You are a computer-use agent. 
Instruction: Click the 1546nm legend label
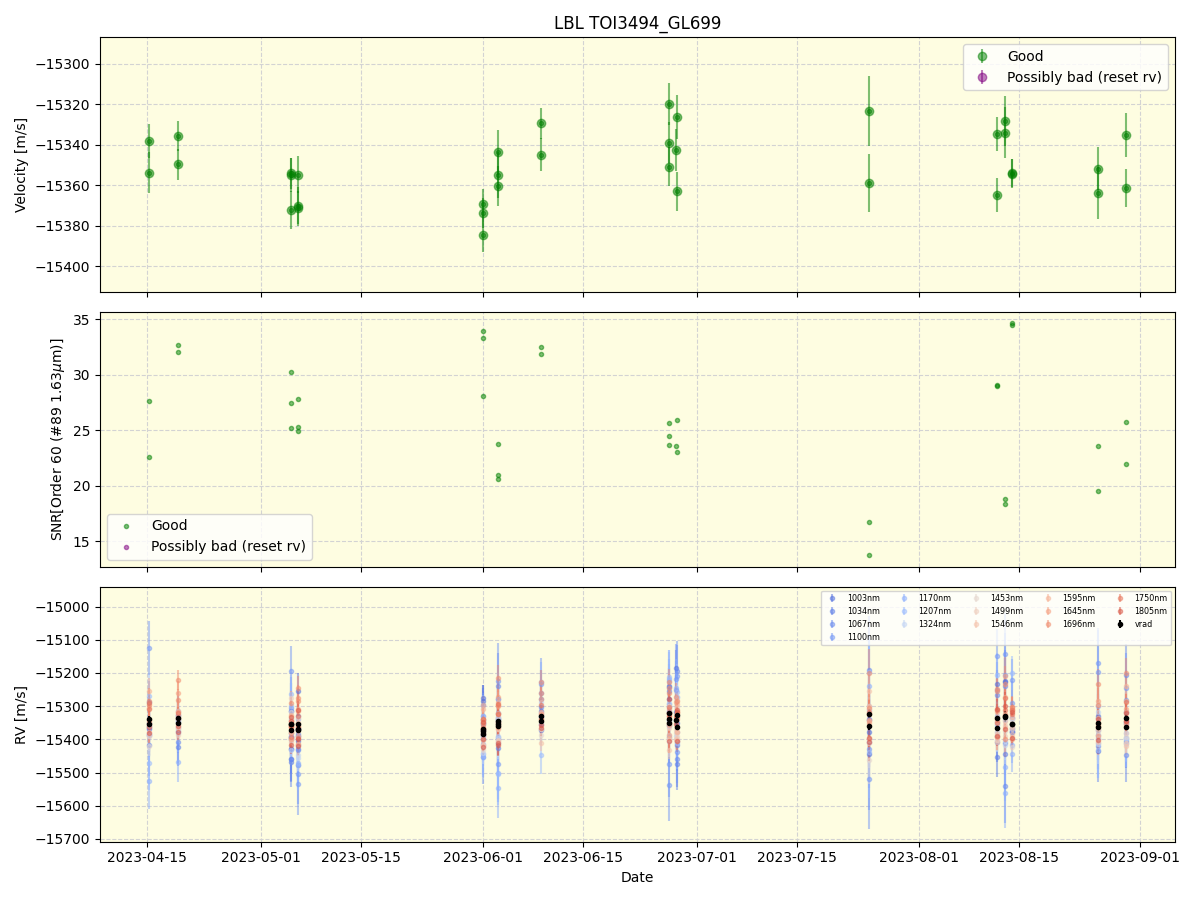click(x=1007, y=624)
